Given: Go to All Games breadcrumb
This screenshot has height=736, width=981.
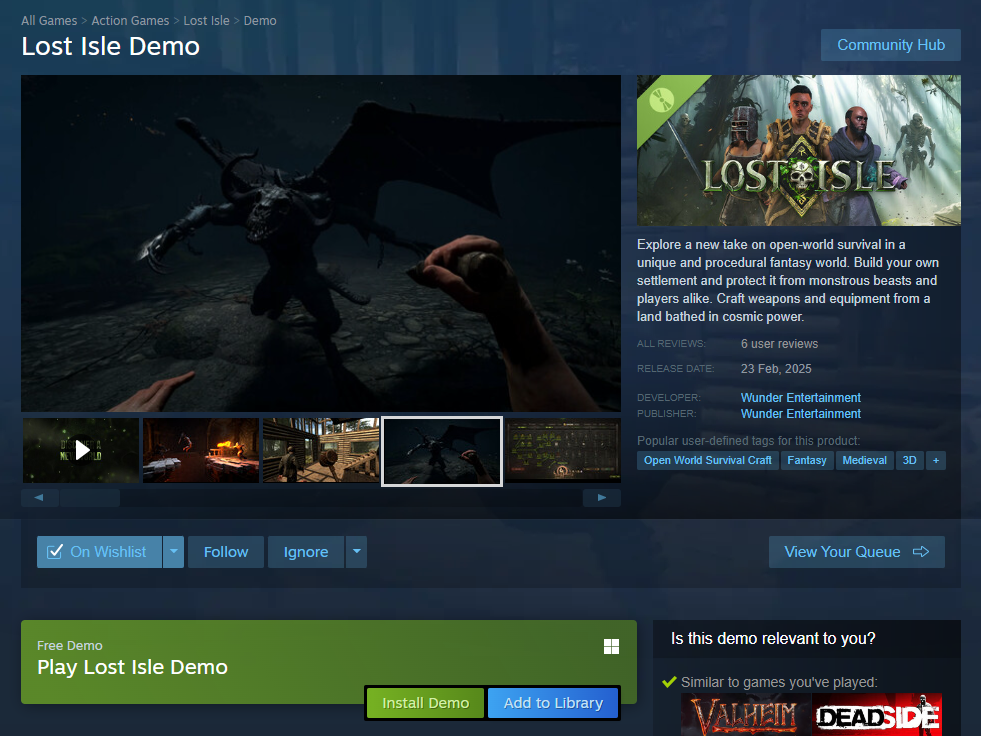Looking at the screenshot, I should 49,21.
